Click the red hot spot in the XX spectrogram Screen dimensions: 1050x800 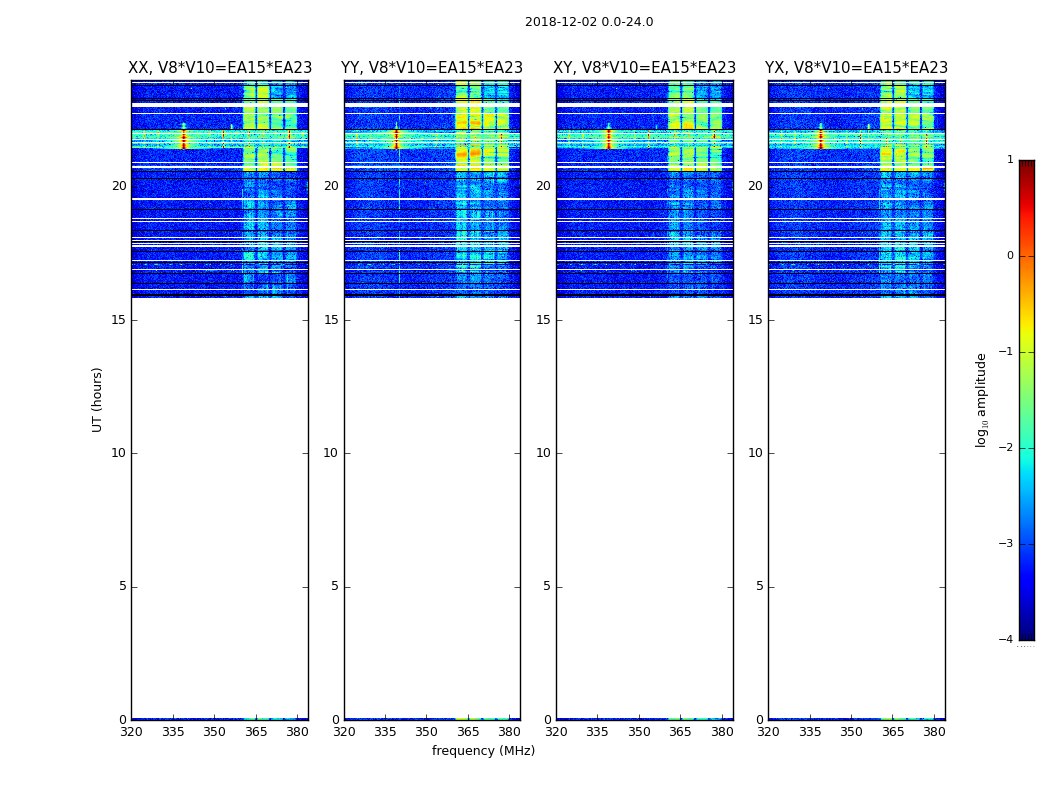(183, 138)
